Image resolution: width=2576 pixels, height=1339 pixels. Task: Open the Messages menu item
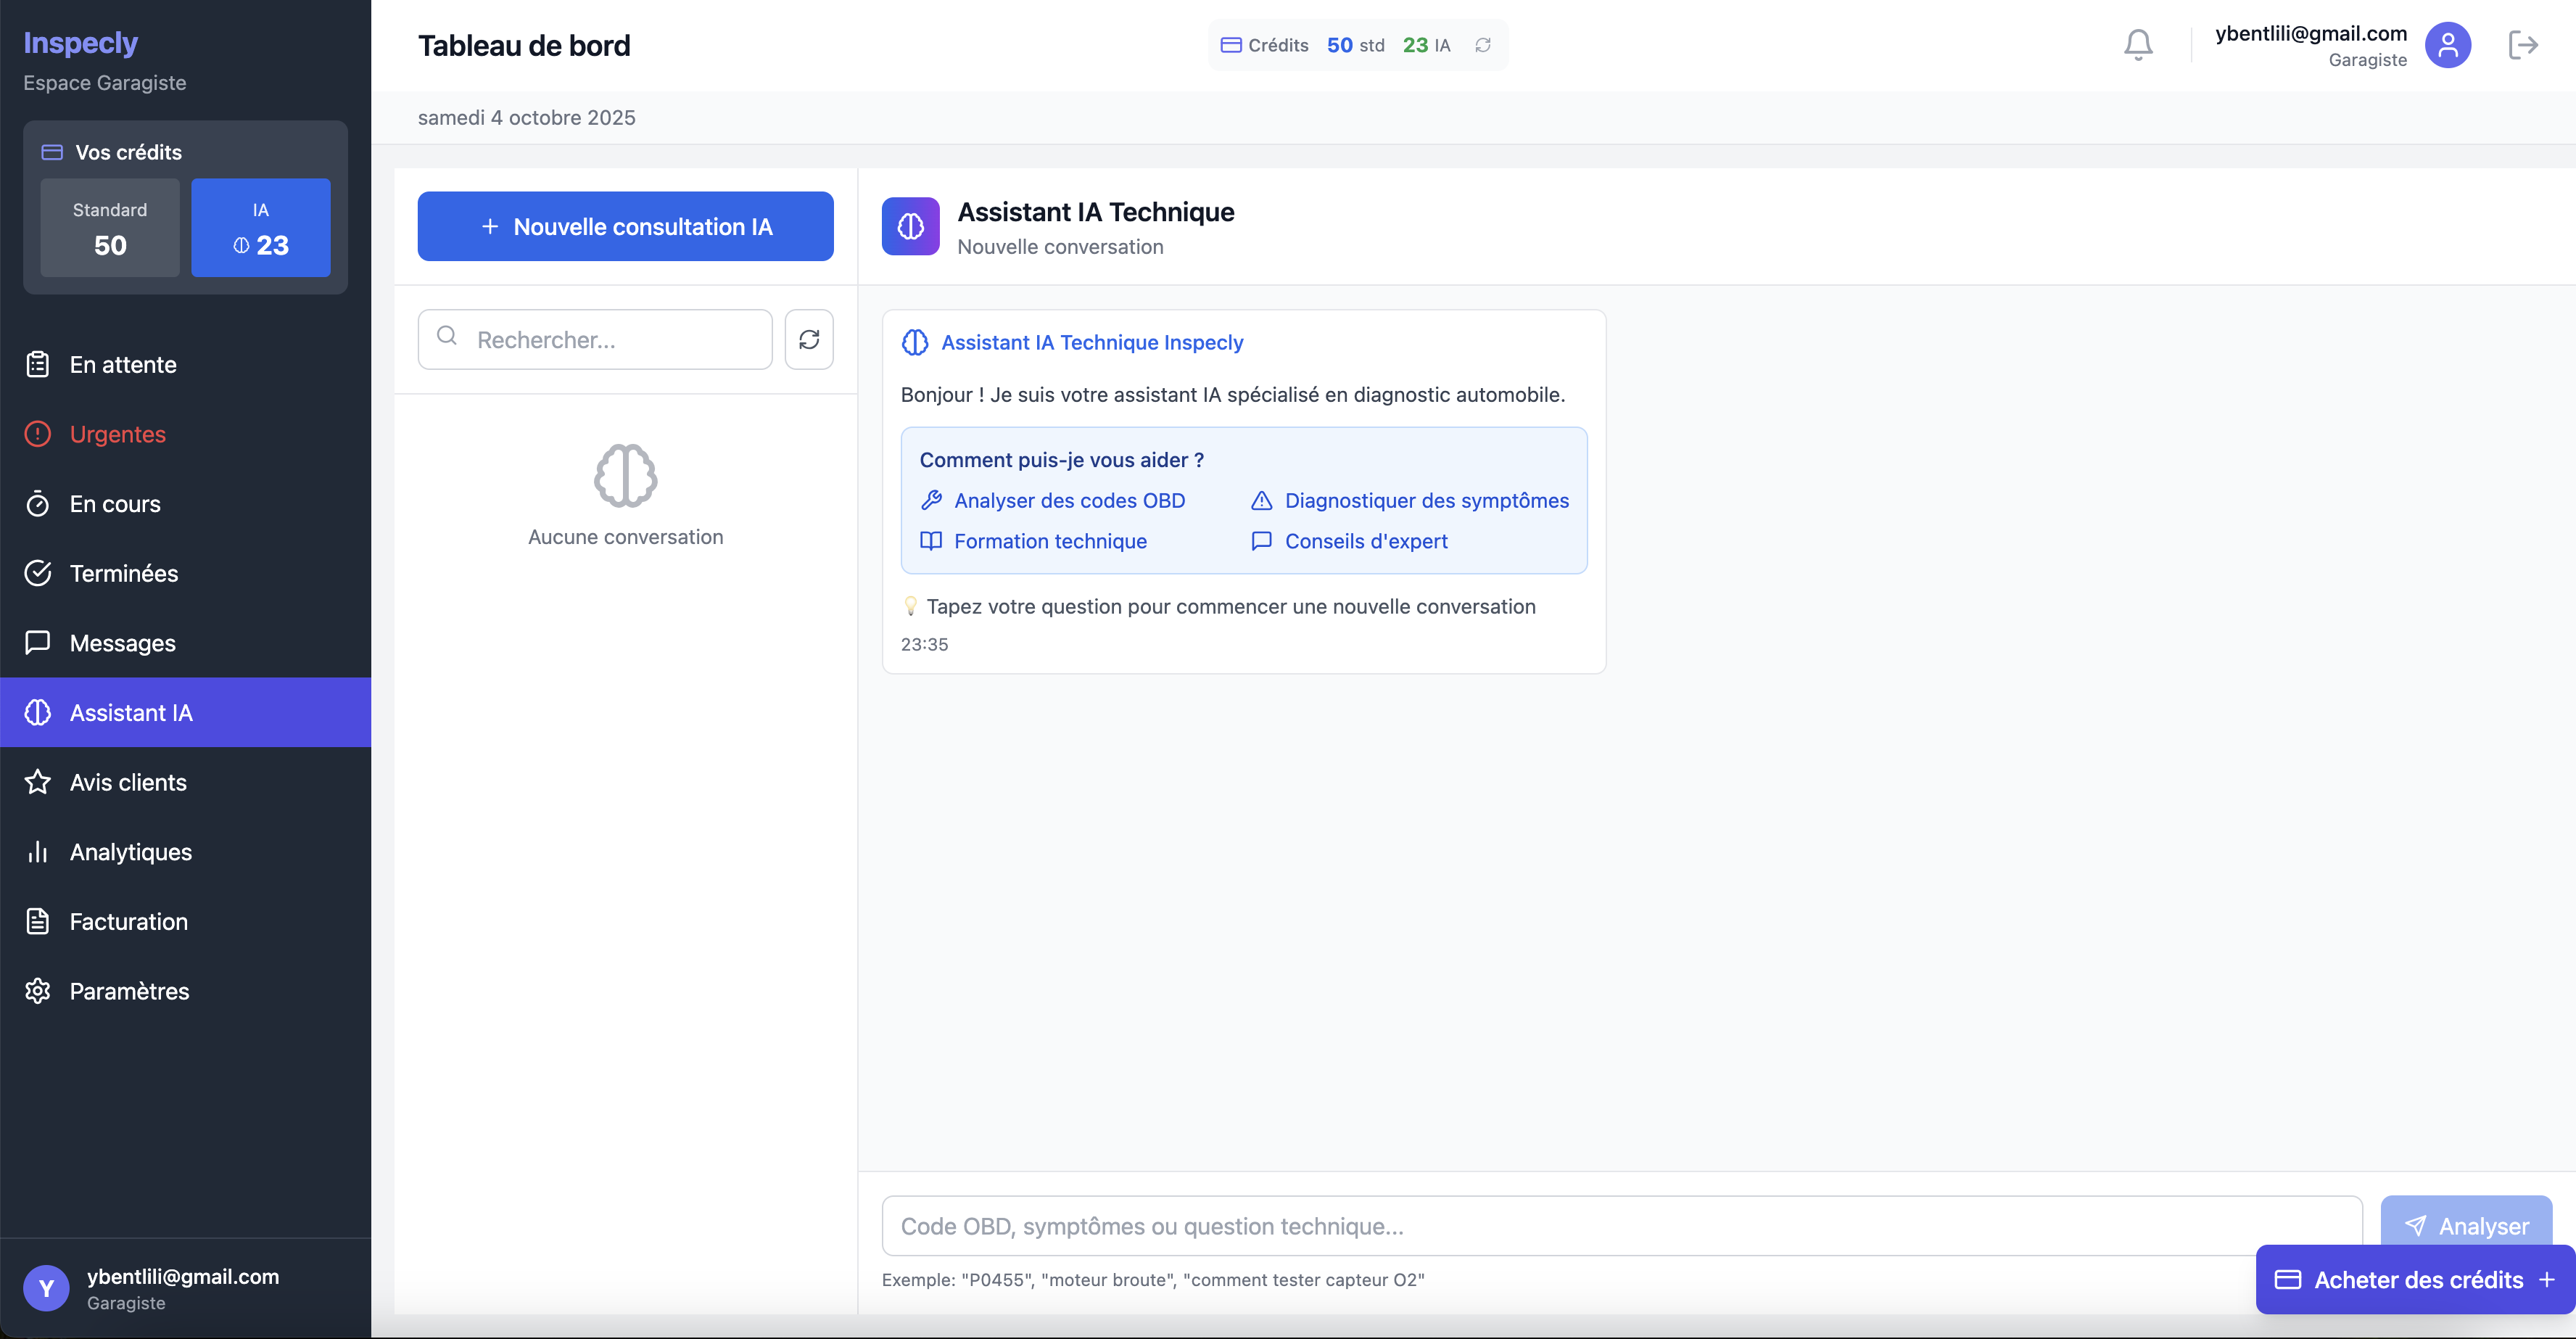(122, 643)
